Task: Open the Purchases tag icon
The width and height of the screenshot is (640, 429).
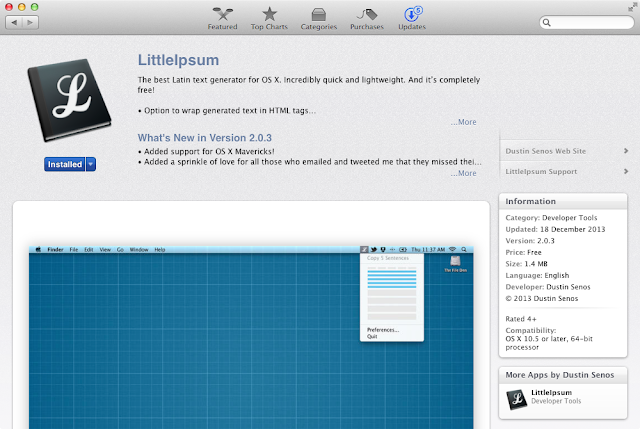Action: (367, 14)
